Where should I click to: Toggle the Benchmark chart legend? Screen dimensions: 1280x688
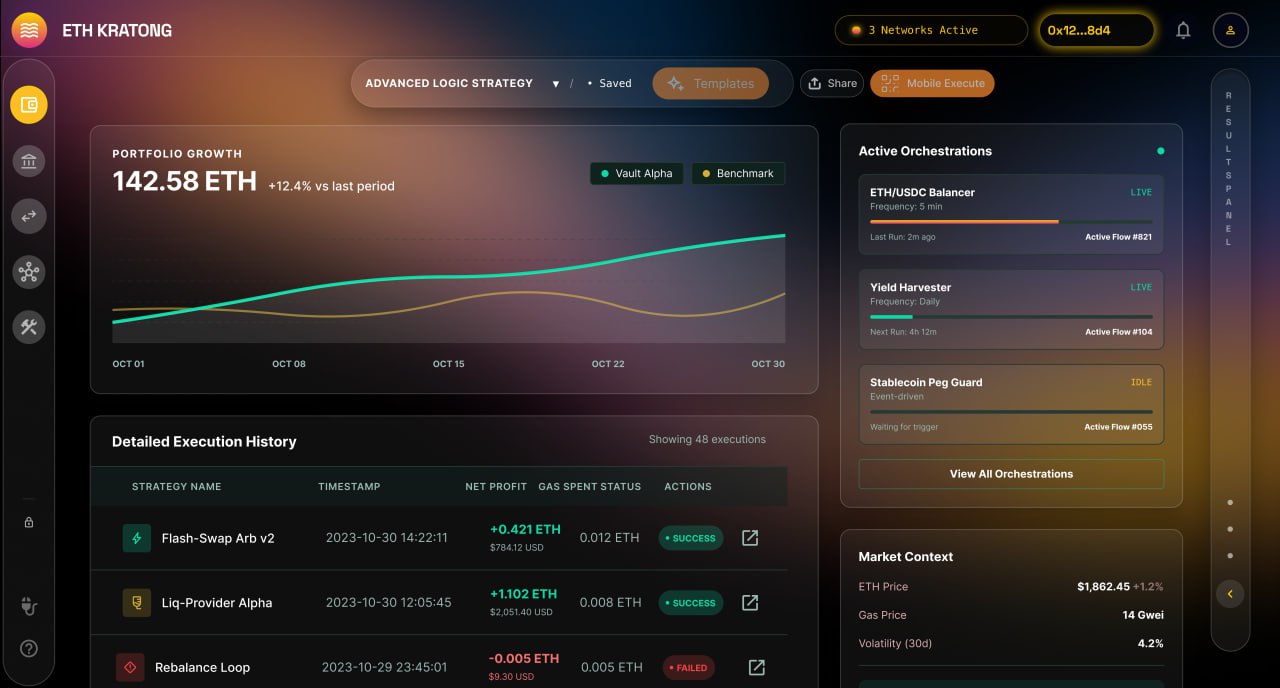(x=738, y=174)
